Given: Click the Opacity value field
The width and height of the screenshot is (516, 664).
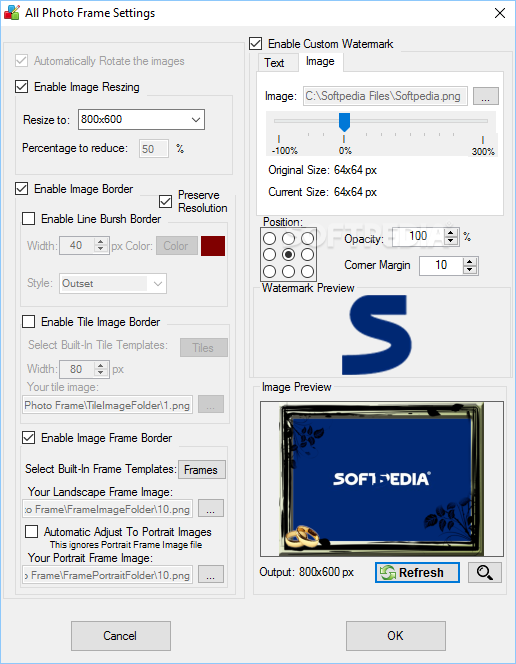Looking at the screenshot, I should [x=419, y=237].
